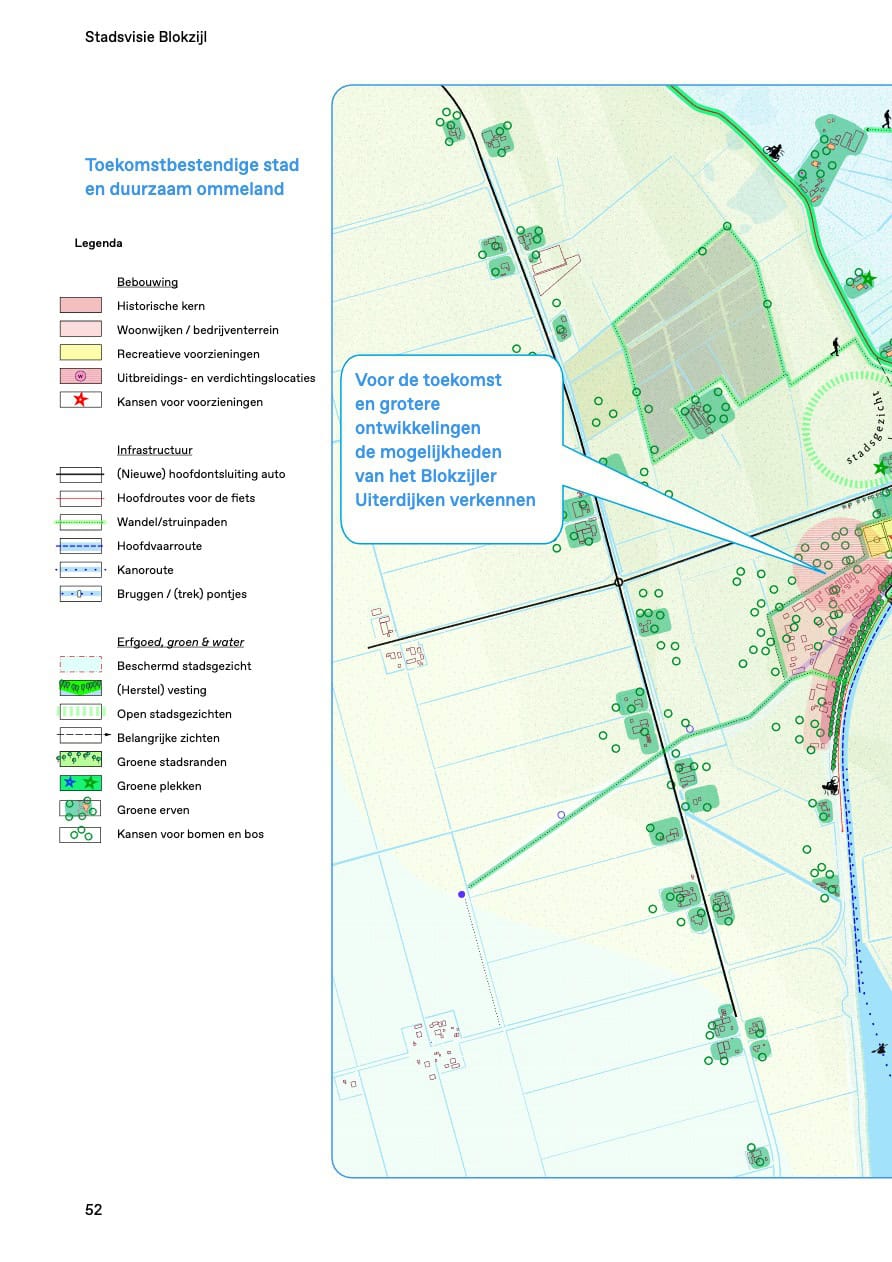Pick the yellow Recreatieve voorzieningen legend swatch
The width and height of the screenshot is (892, 1262).
tap(81, 353)
